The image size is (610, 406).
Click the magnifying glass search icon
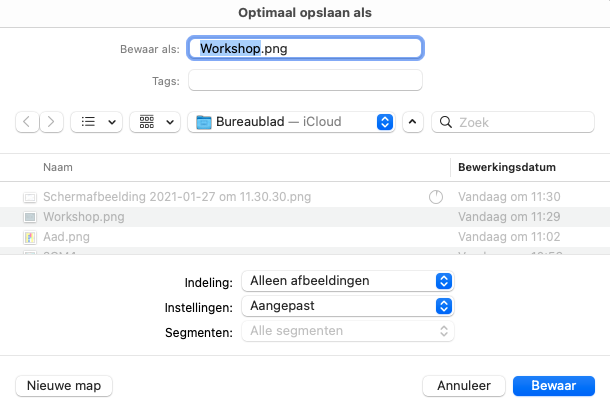445,122
